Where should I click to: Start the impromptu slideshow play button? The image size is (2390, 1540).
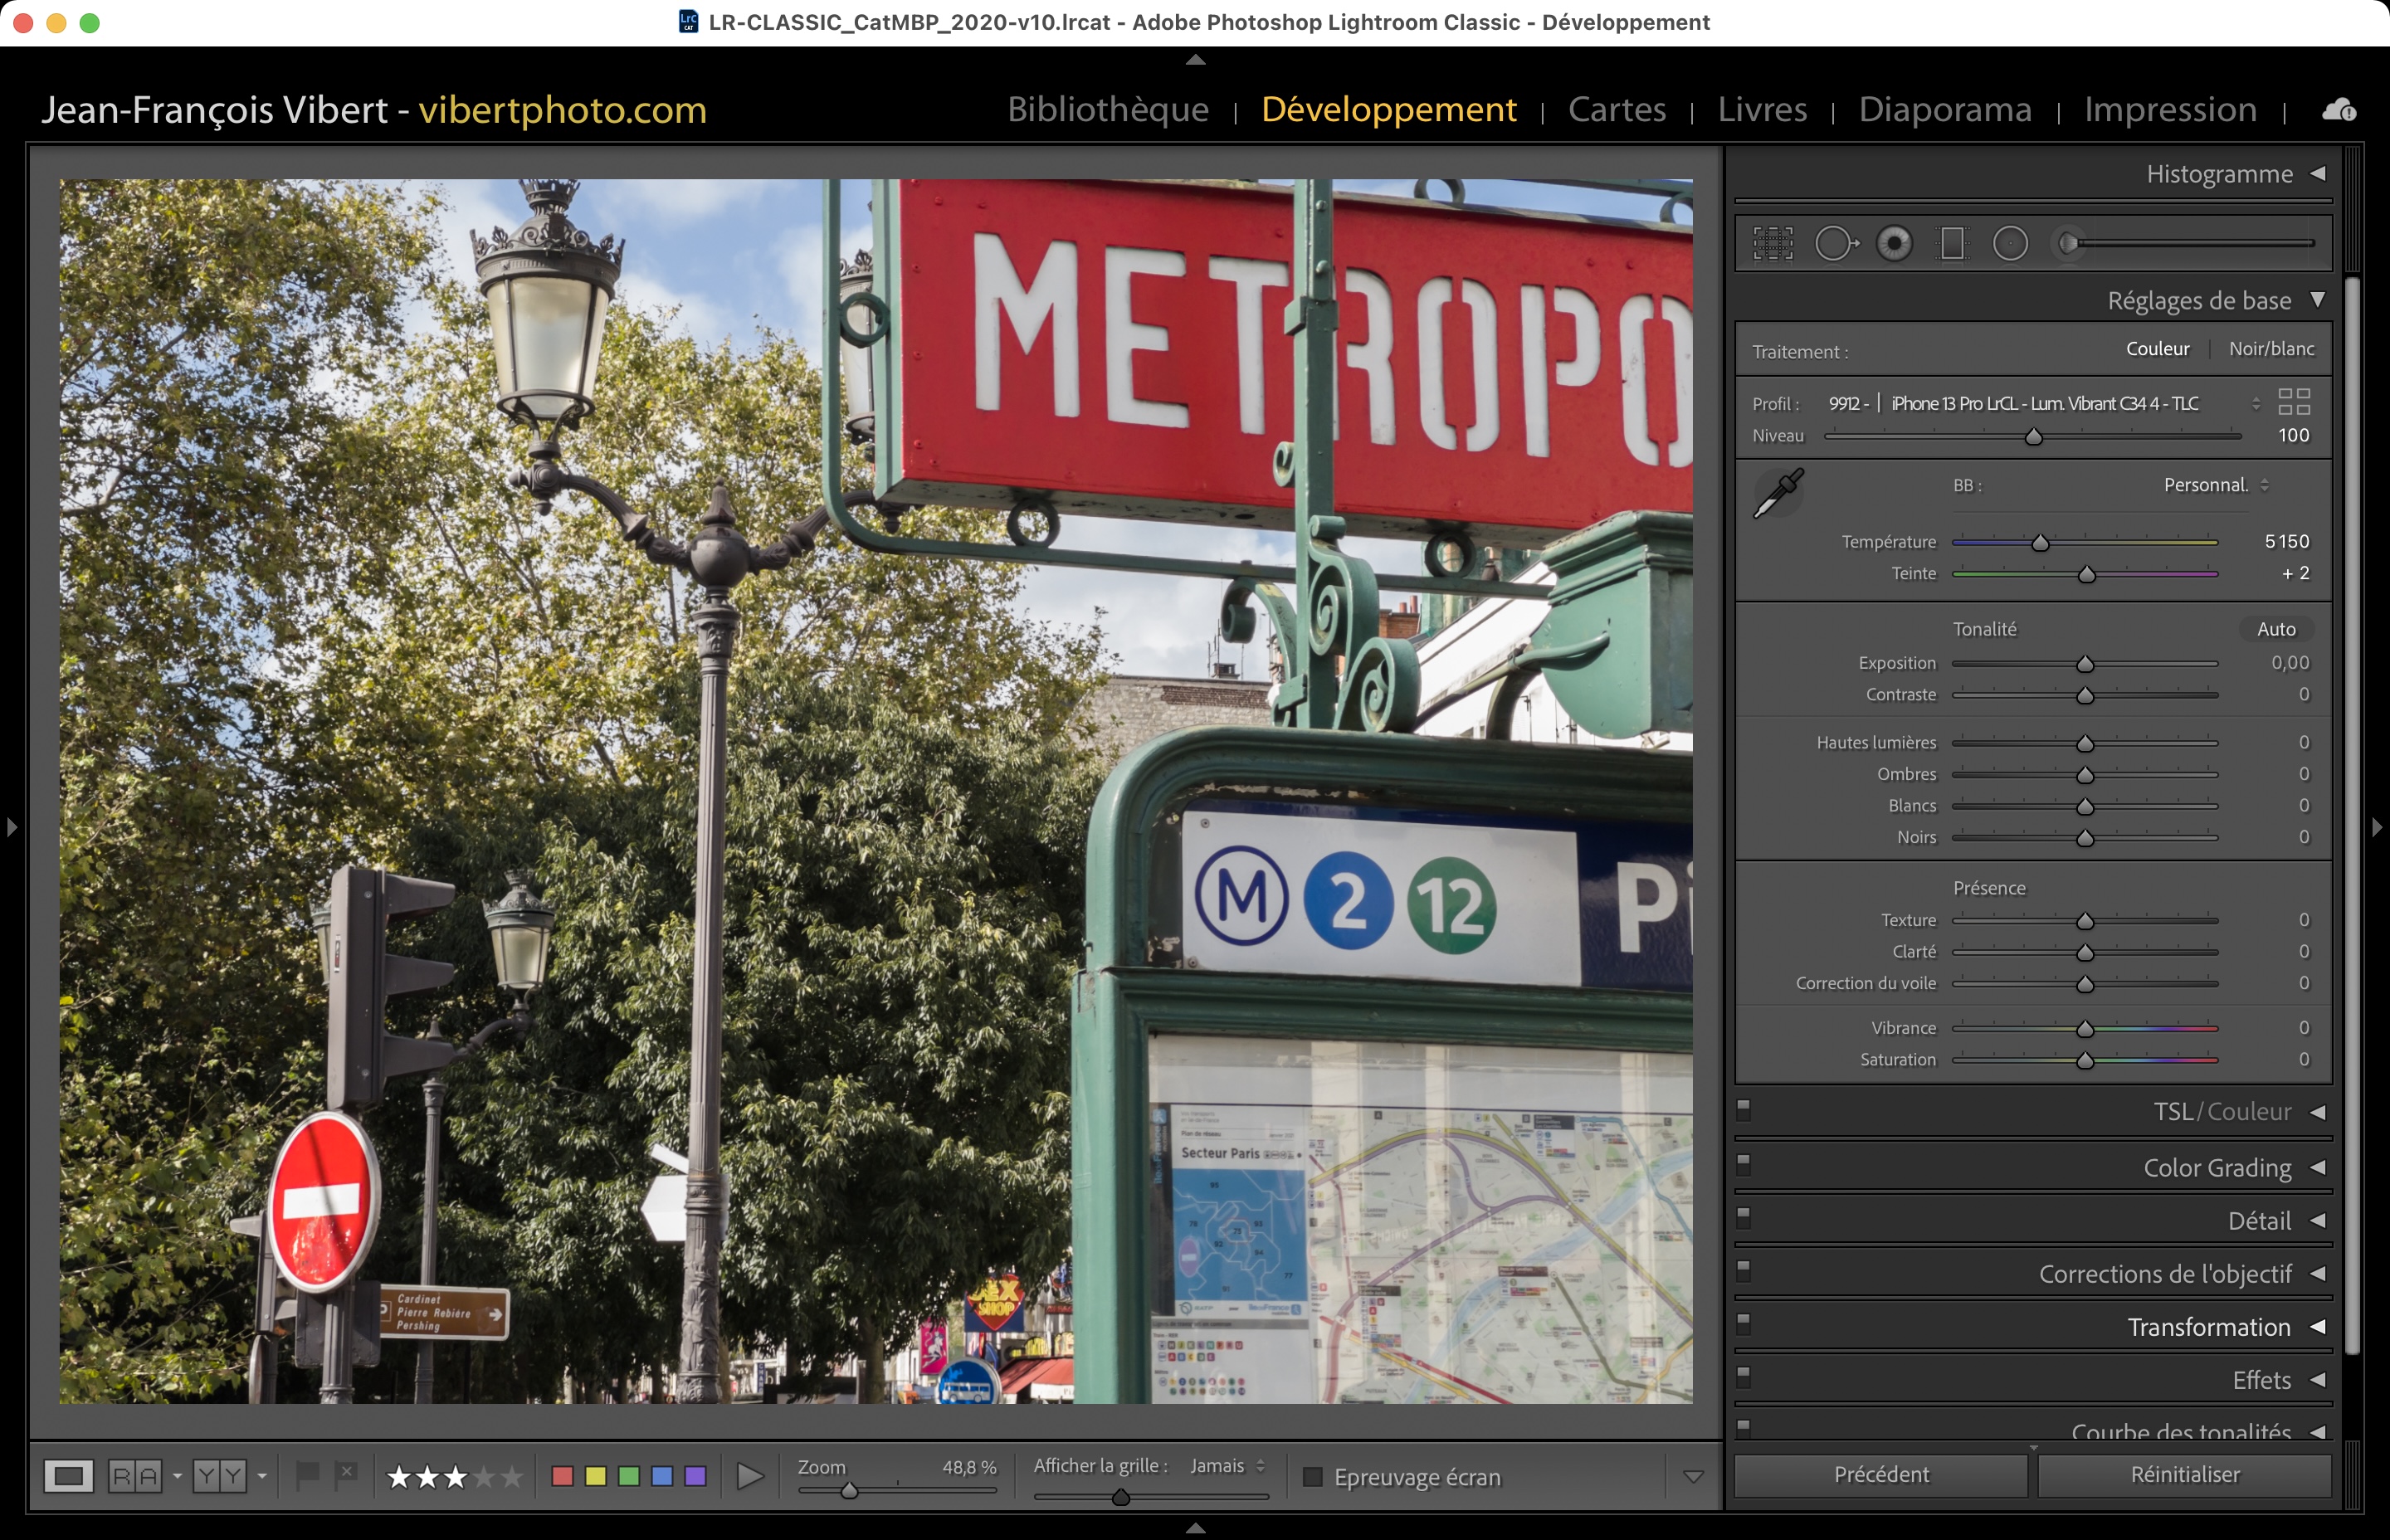click(x=750, y=1476)
